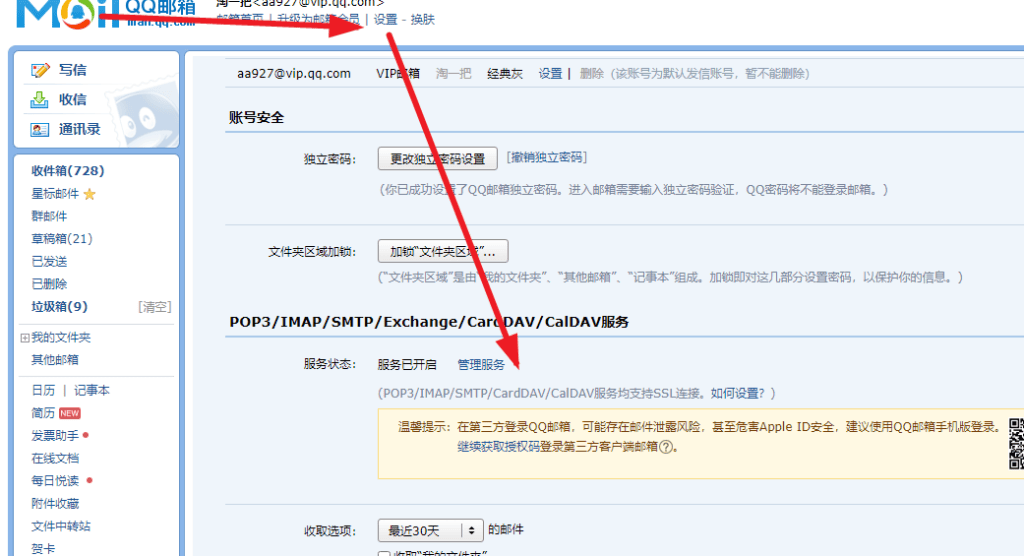Screen dimensions: 1024x556
Task: Open 记事本 notes
Action: point(91,390)
